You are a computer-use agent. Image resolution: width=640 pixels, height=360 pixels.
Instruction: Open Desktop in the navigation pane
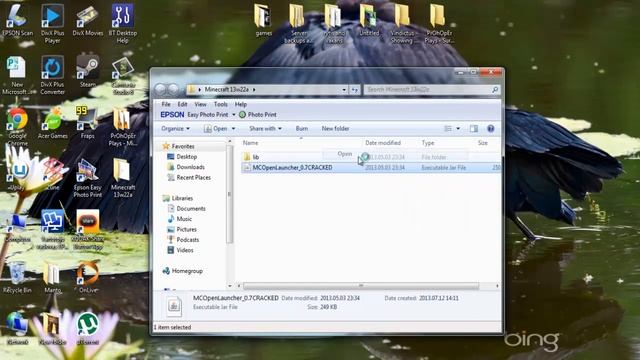pyautogui.click(x=182, y=157)
